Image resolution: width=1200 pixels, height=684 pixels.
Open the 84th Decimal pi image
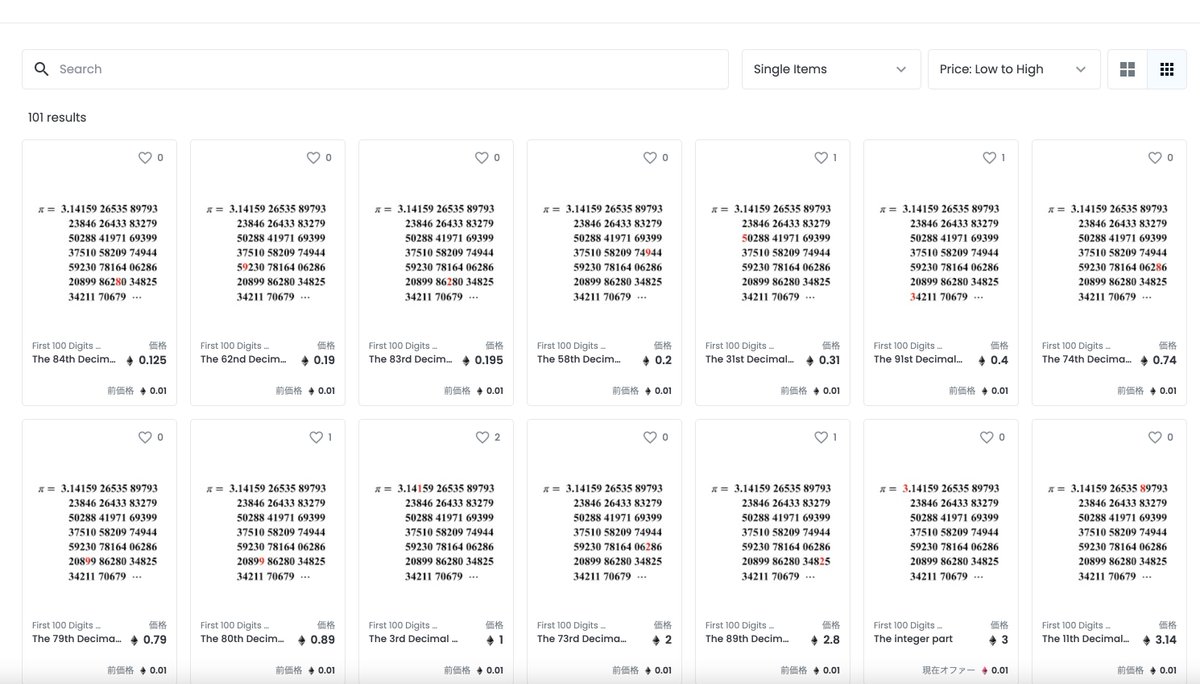(x=98, y=253)
